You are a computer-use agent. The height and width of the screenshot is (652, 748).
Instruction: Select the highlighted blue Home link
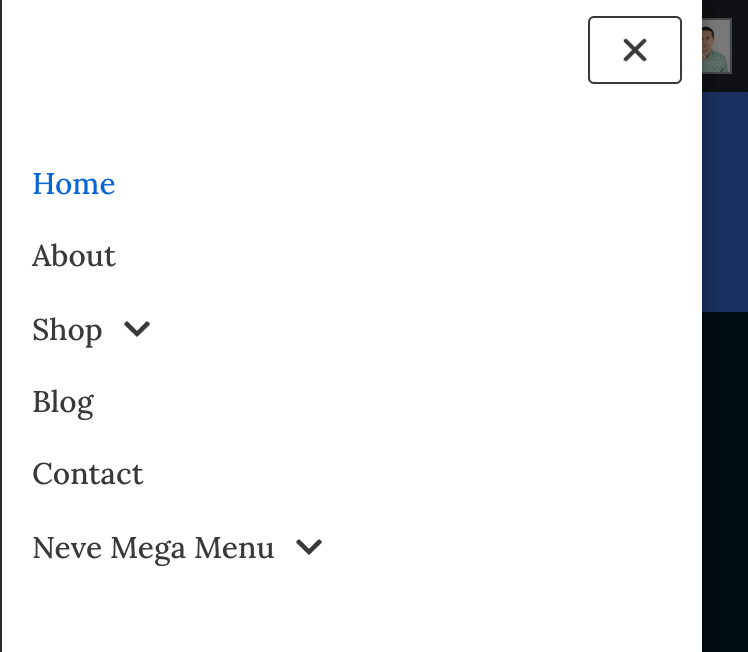click(x=73, y=184)
